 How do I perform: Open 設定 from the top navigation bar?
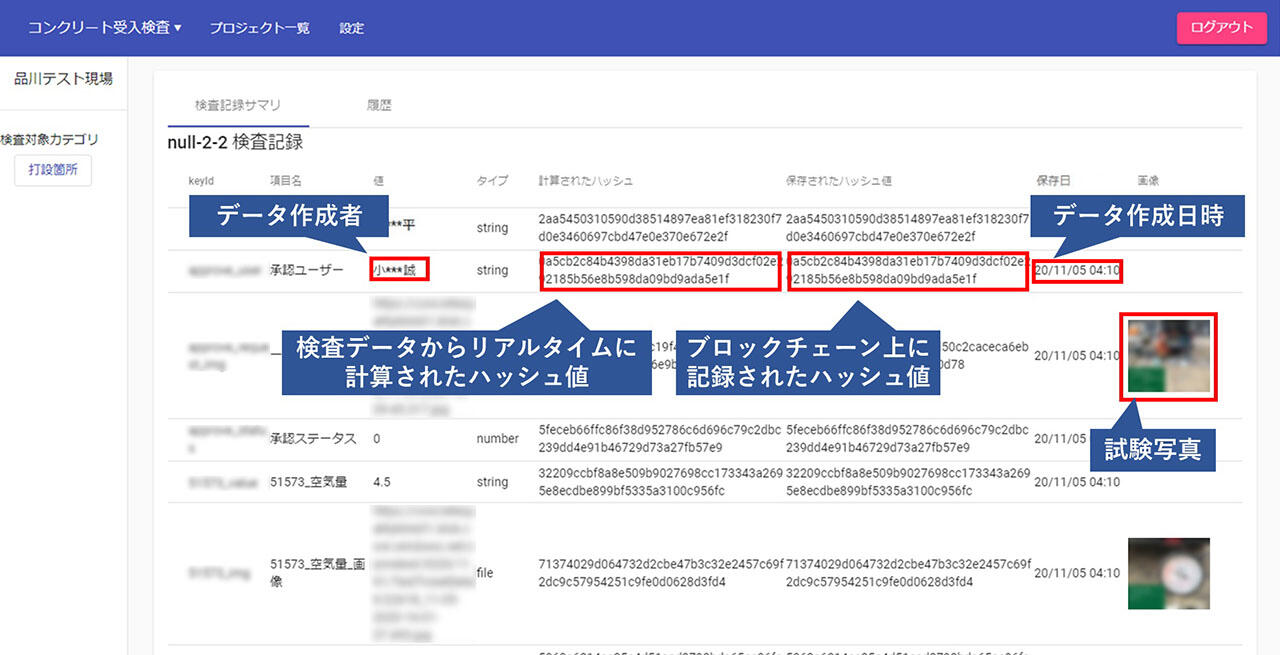click(352, 28)
